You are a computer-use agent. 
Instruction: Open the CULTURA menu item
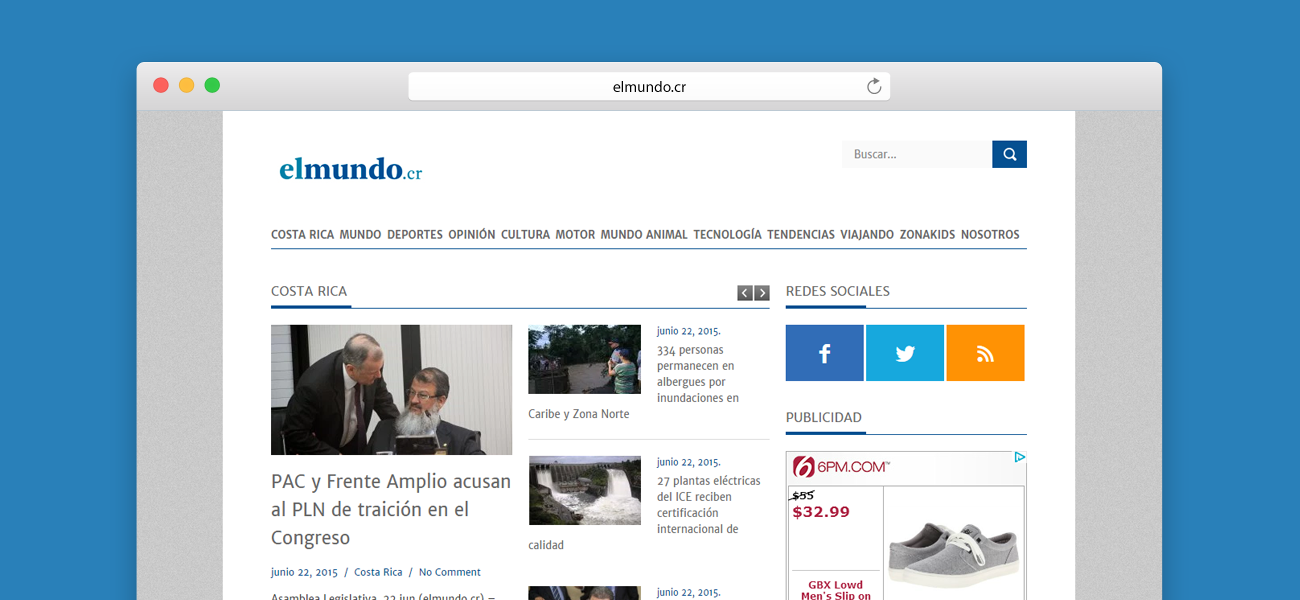tap(525, 235)
